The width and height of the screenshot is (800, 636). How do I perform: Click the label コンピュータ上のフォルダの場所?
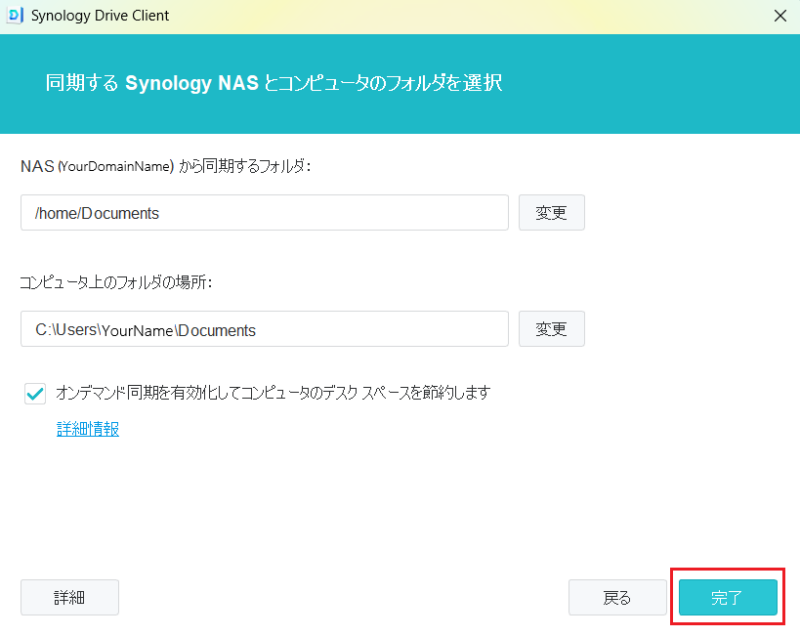tap(116, 282)
